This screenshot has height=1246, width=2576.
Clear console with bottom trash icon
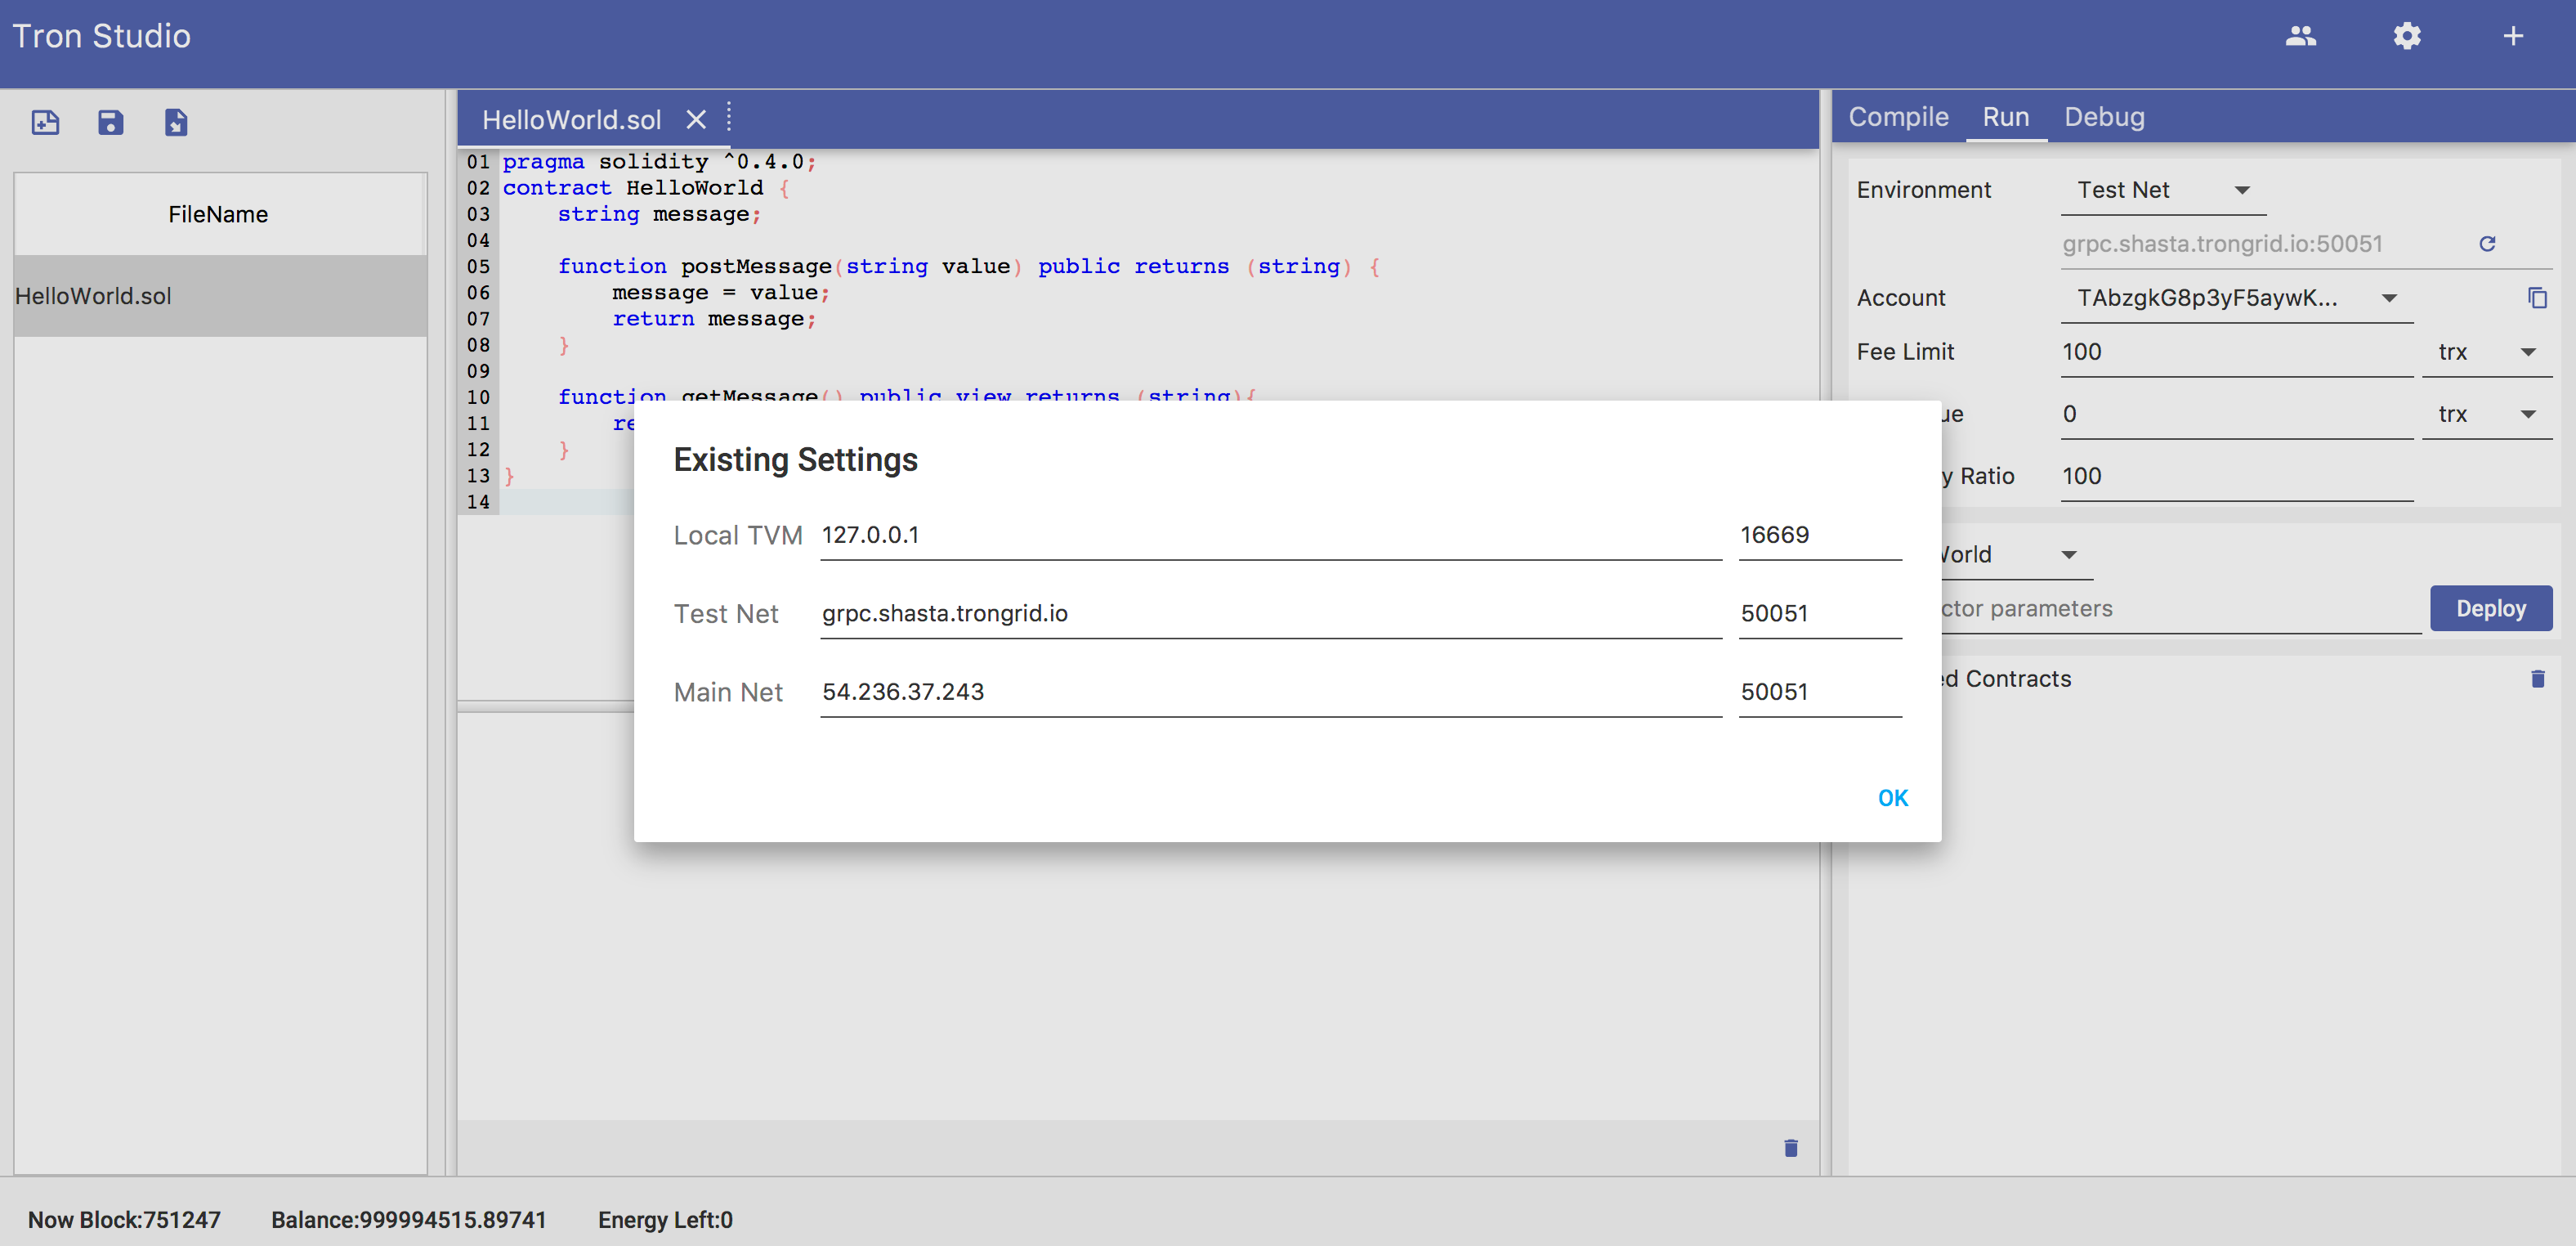pos(1790,1148)
